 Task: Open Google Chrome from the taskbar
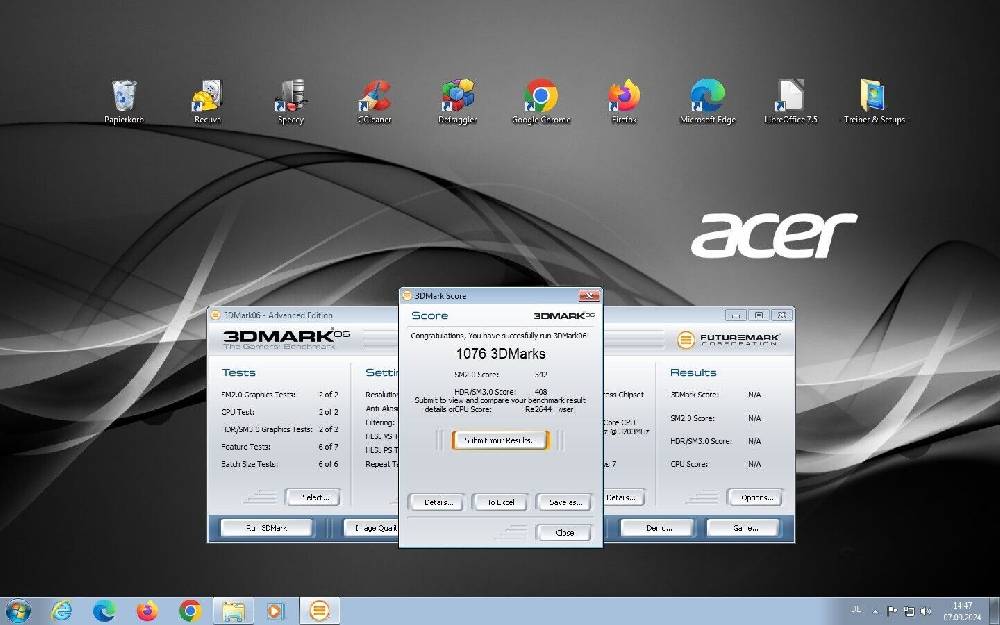coord(190,611)
